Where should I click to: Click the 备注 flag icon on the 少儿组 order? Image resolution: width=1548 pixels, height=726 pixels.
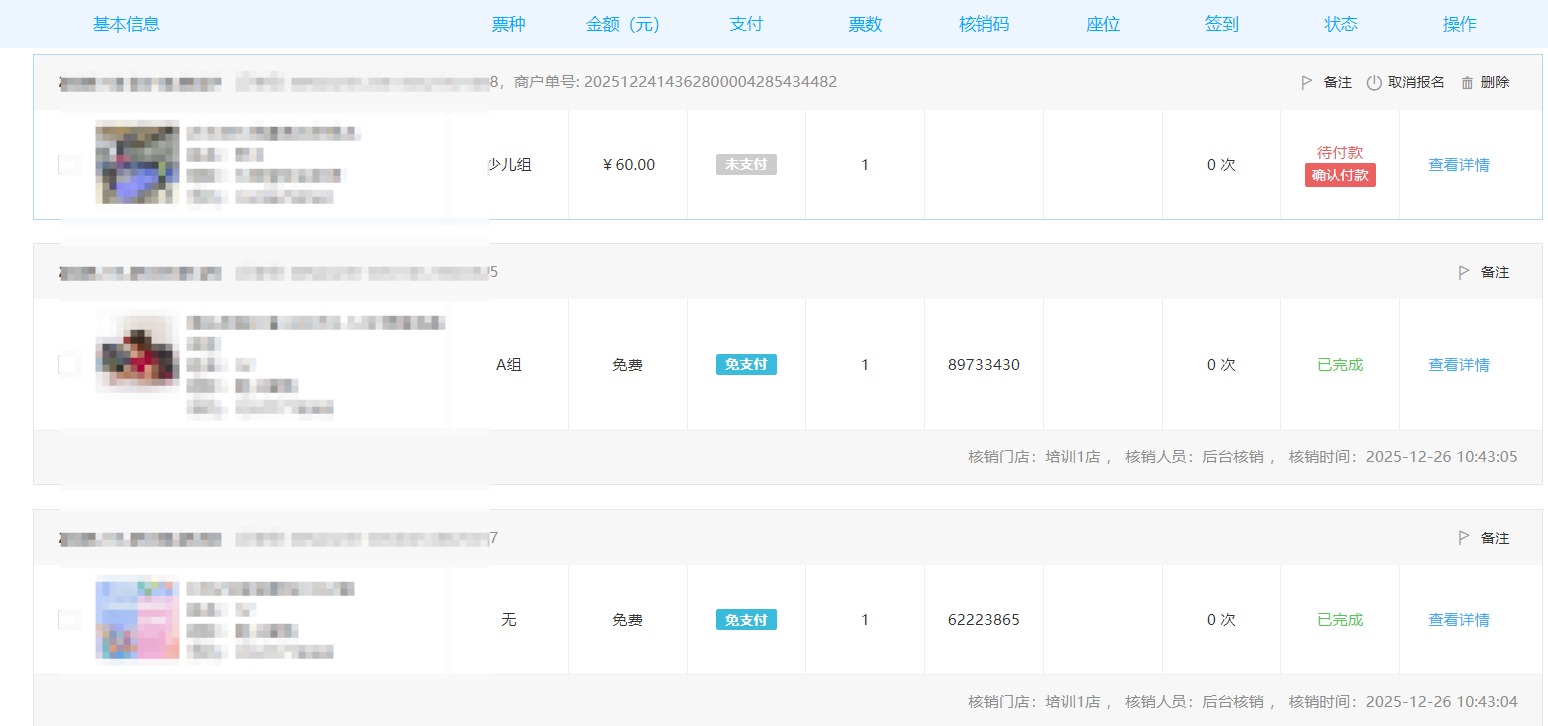pos(1306,83)
